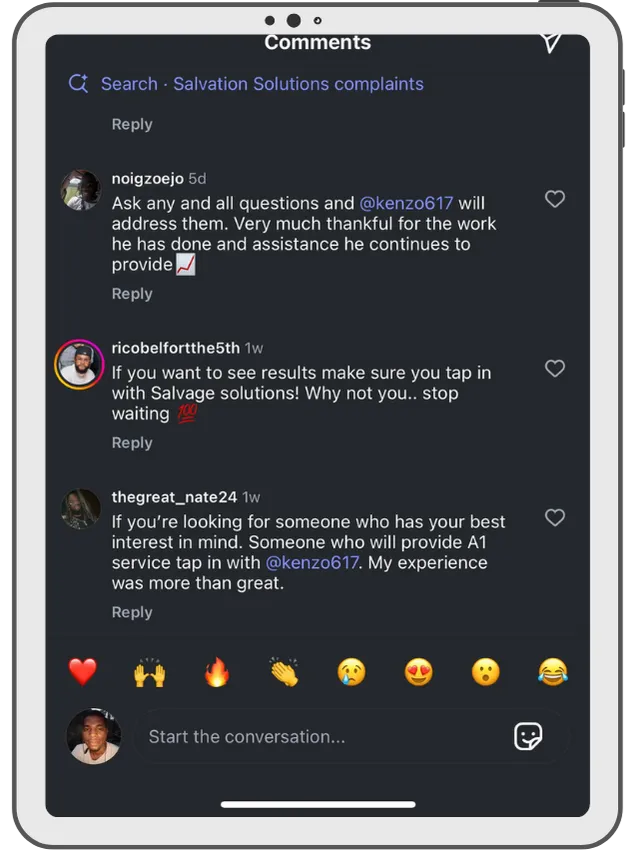Open Search Salvation Solutions complaints link
This screenshot has height=850, width=637.
tap(262, 84)
